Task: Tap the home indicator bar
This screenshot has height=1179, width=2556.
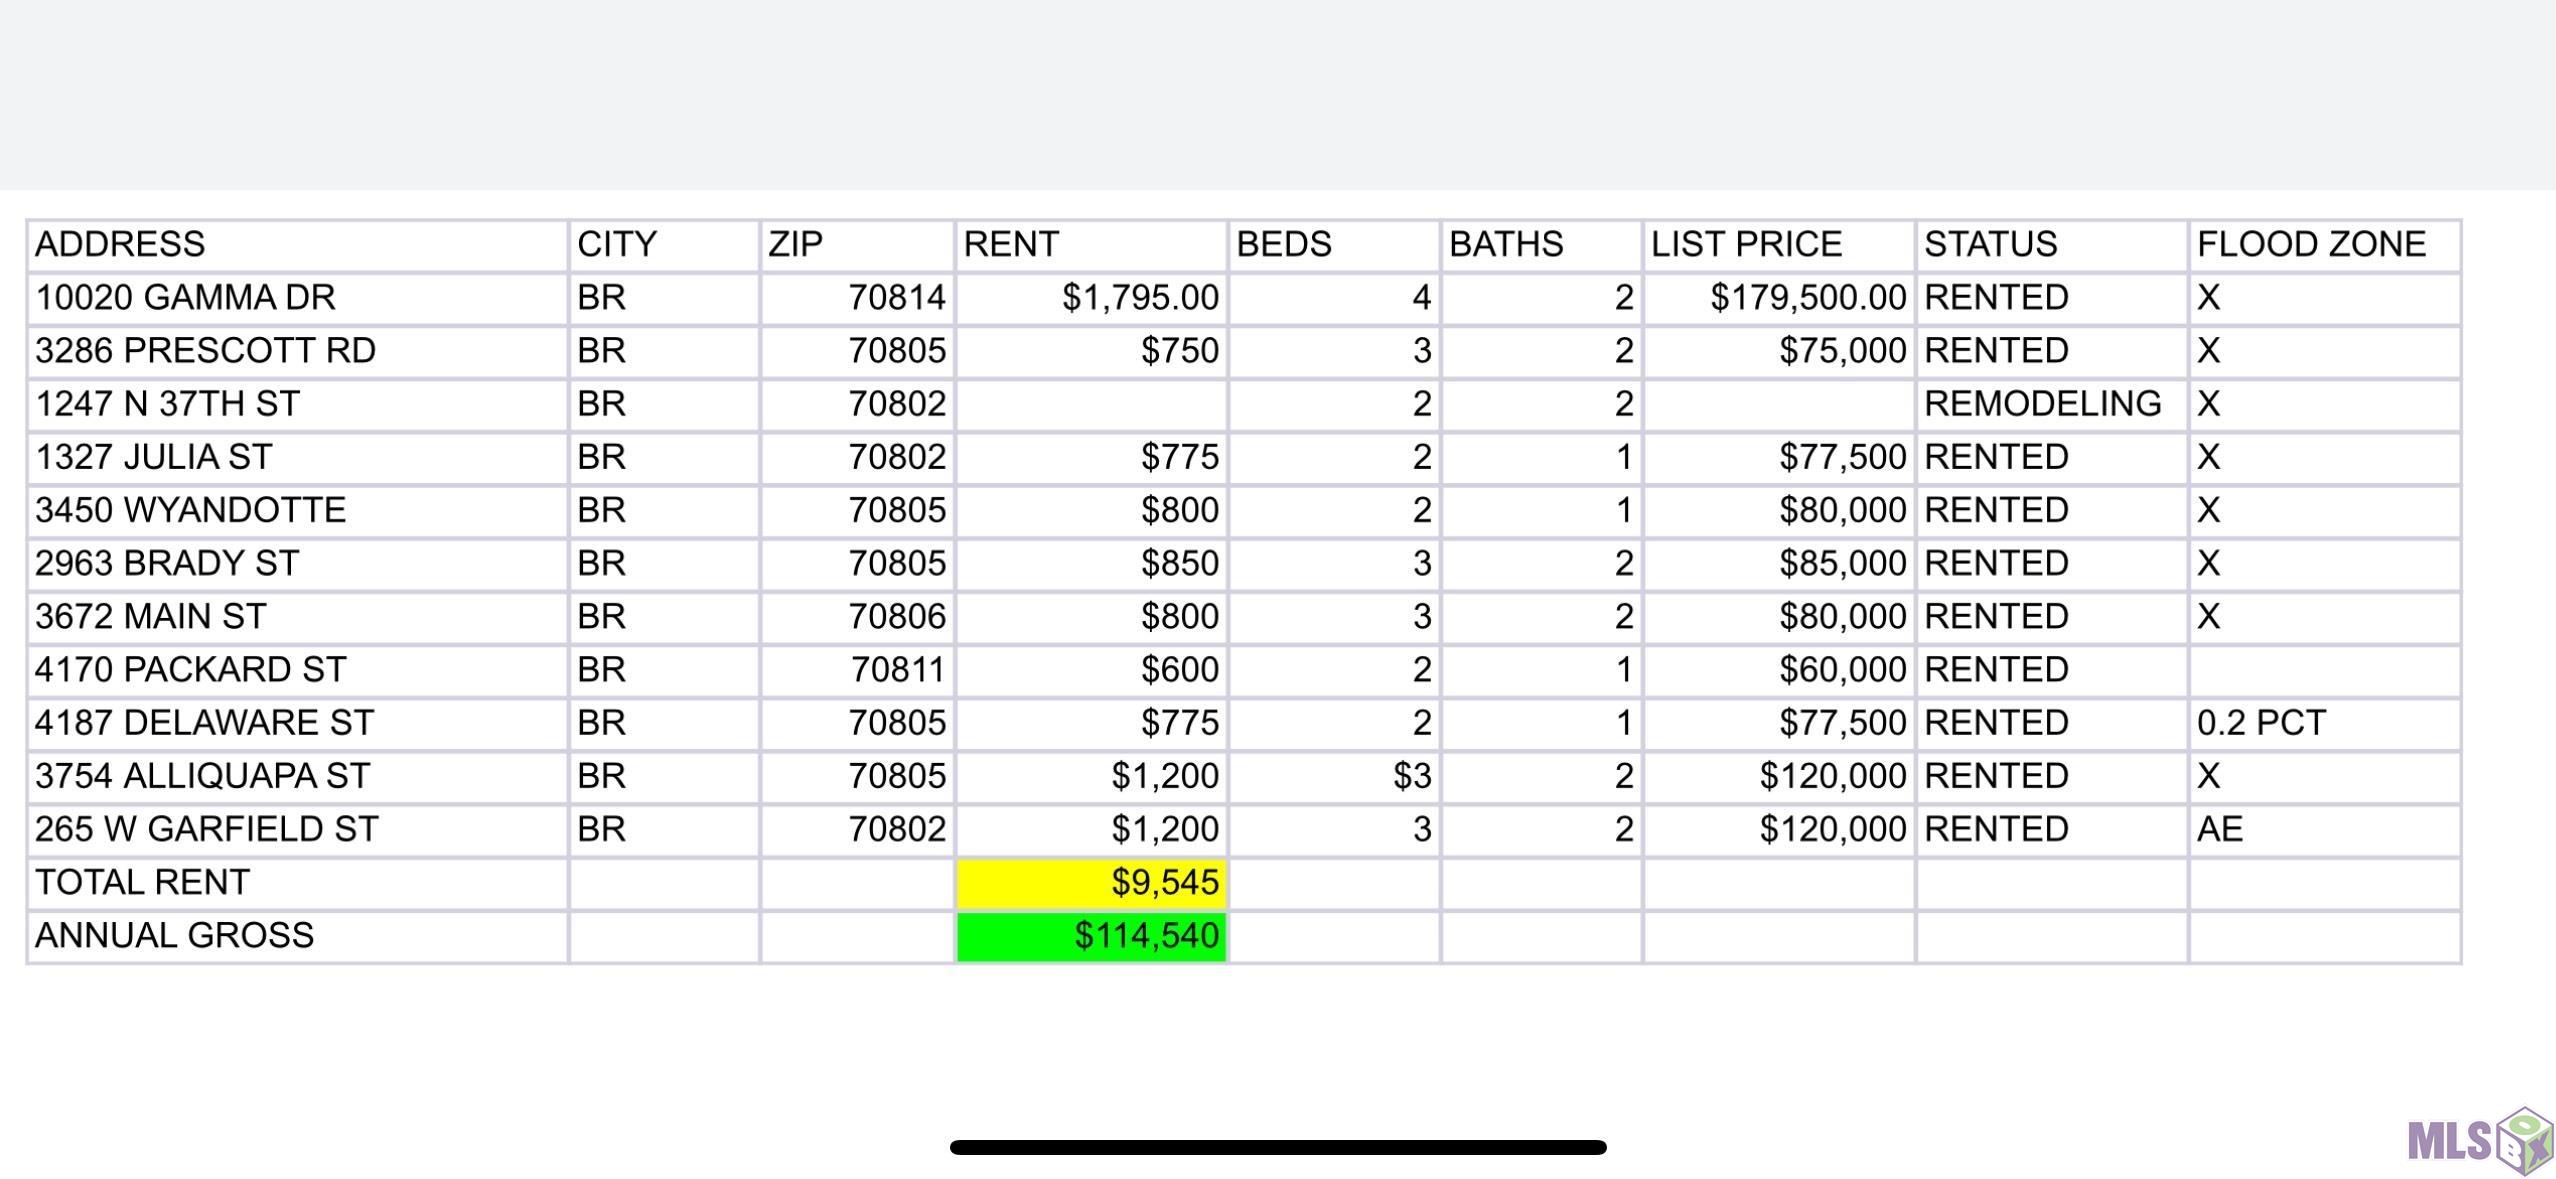Action: pyautogui.click(x=1277, y=1147)
